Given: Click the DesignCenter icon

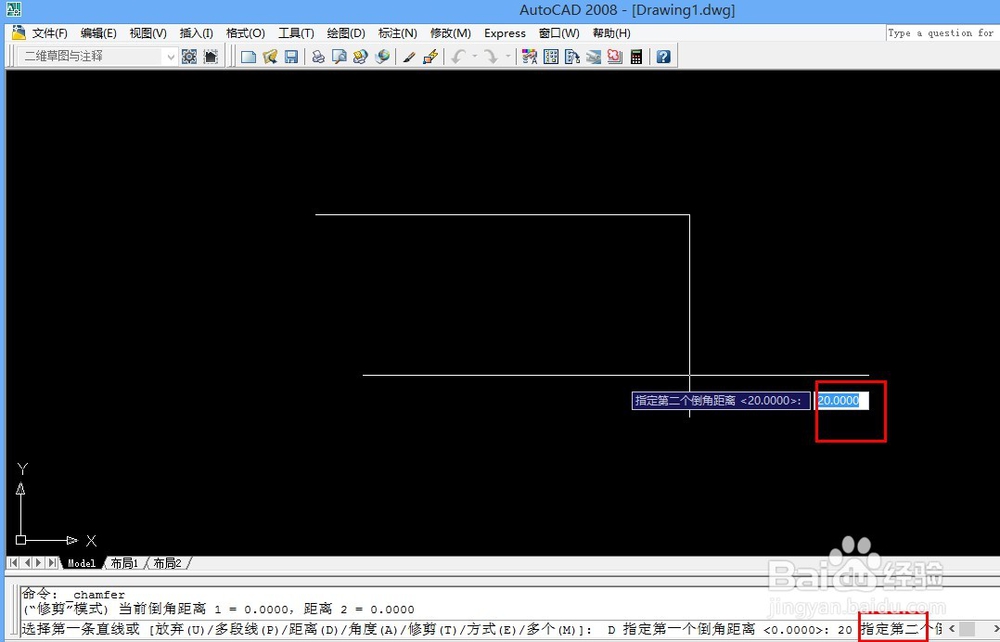Looking at the screenshot, I should [551, 57].
